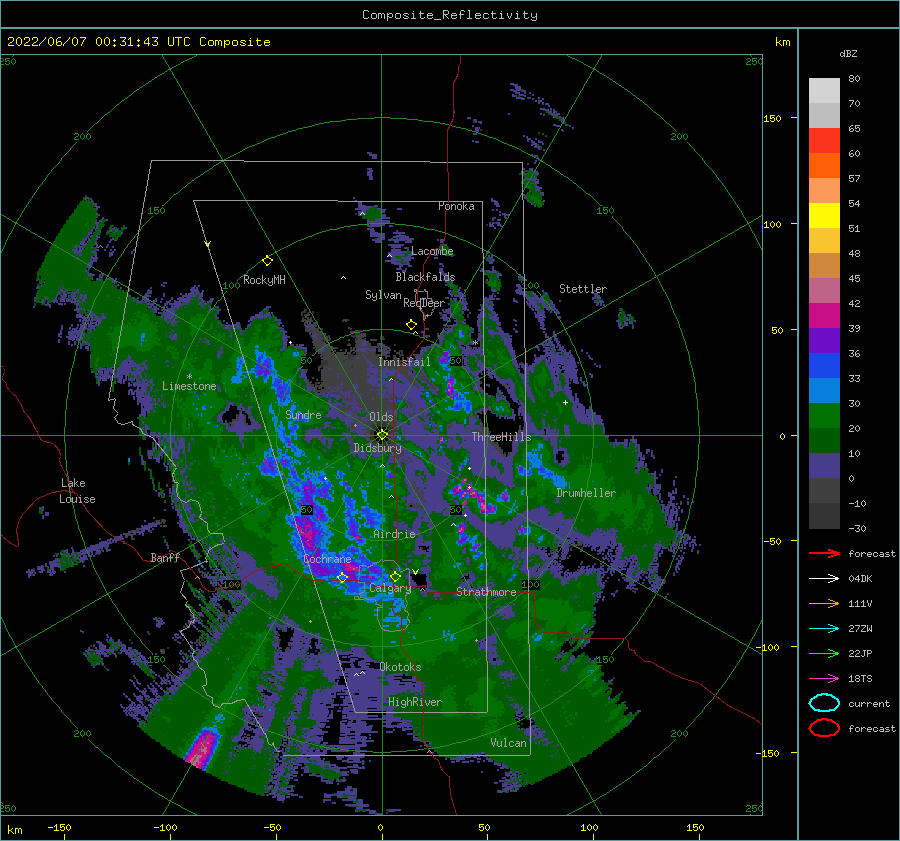Click the Cochrane city label
This screenshot has height=841, width=900.
pos(327,559)
